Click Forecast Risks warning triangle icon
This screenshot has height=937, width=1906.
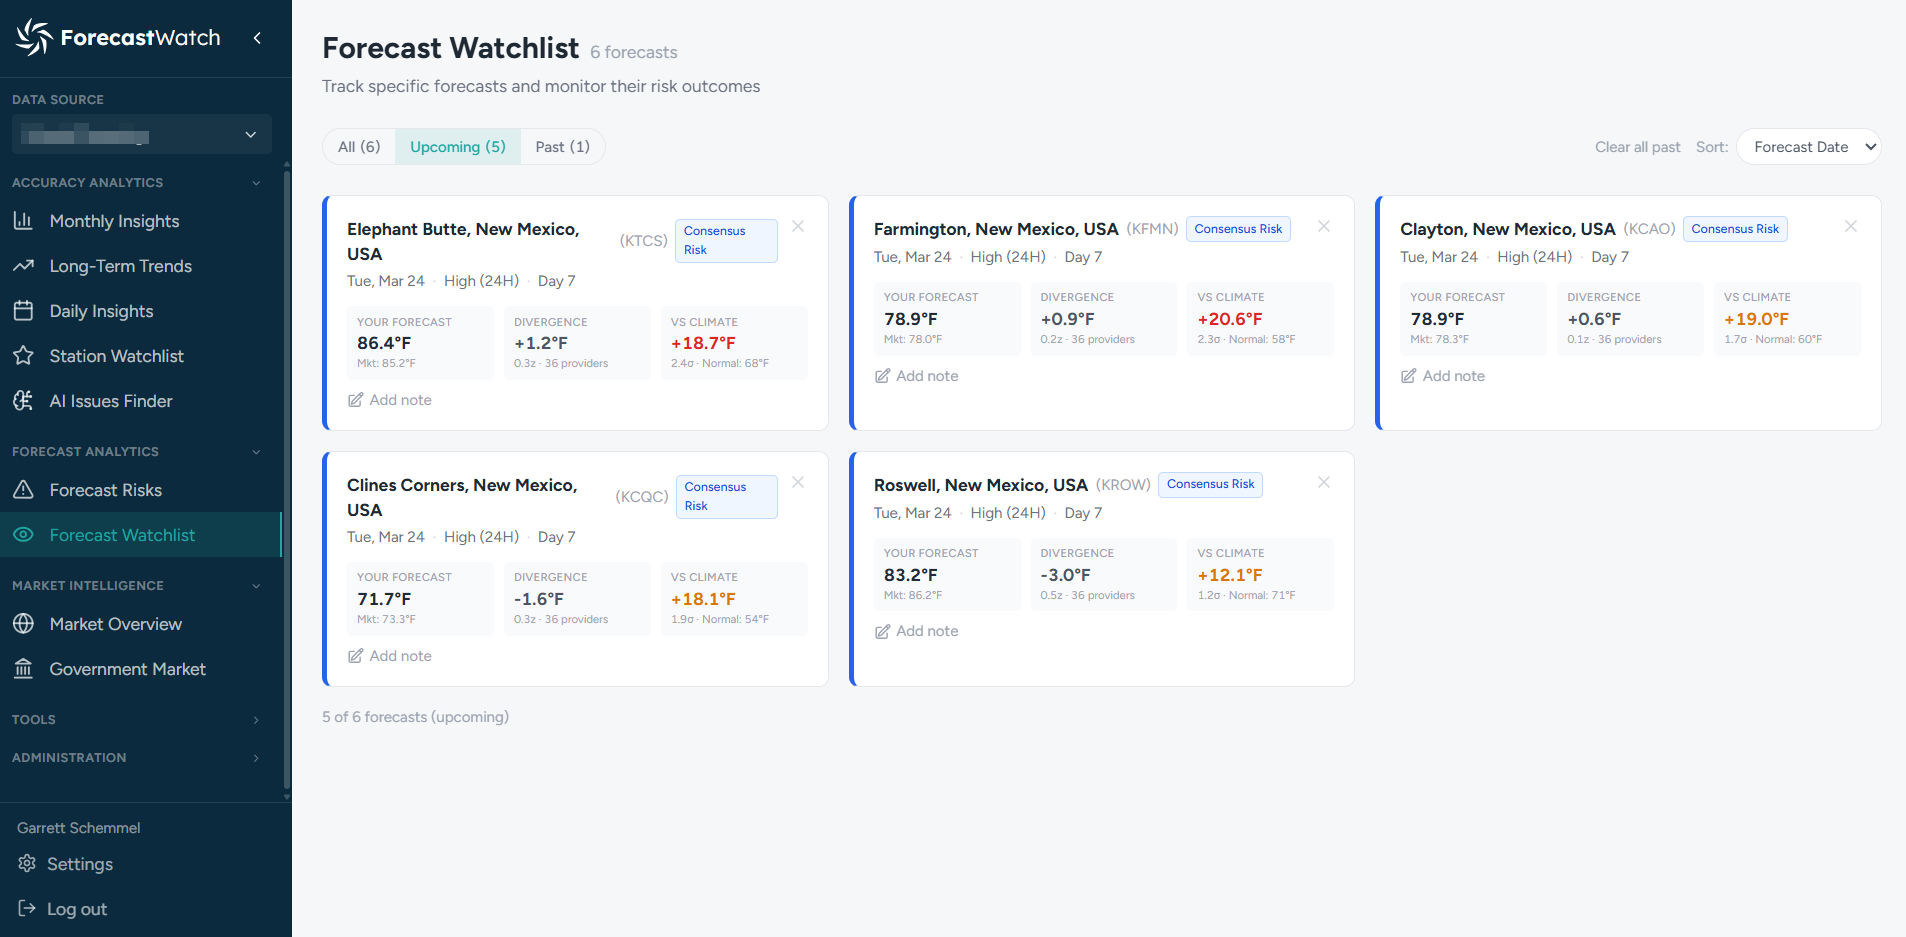[23, 490]
